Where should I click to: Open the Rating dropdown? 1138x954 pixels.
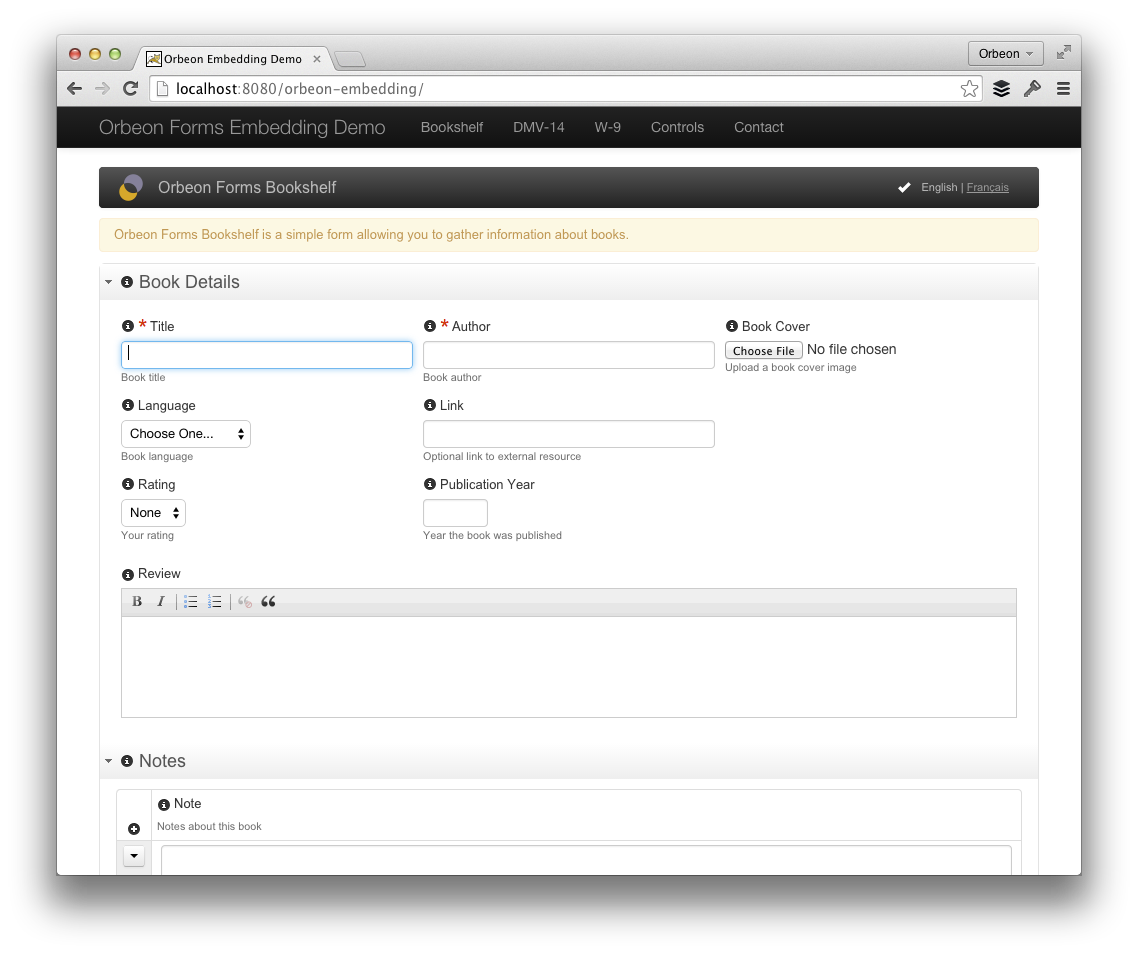[153, 513]
